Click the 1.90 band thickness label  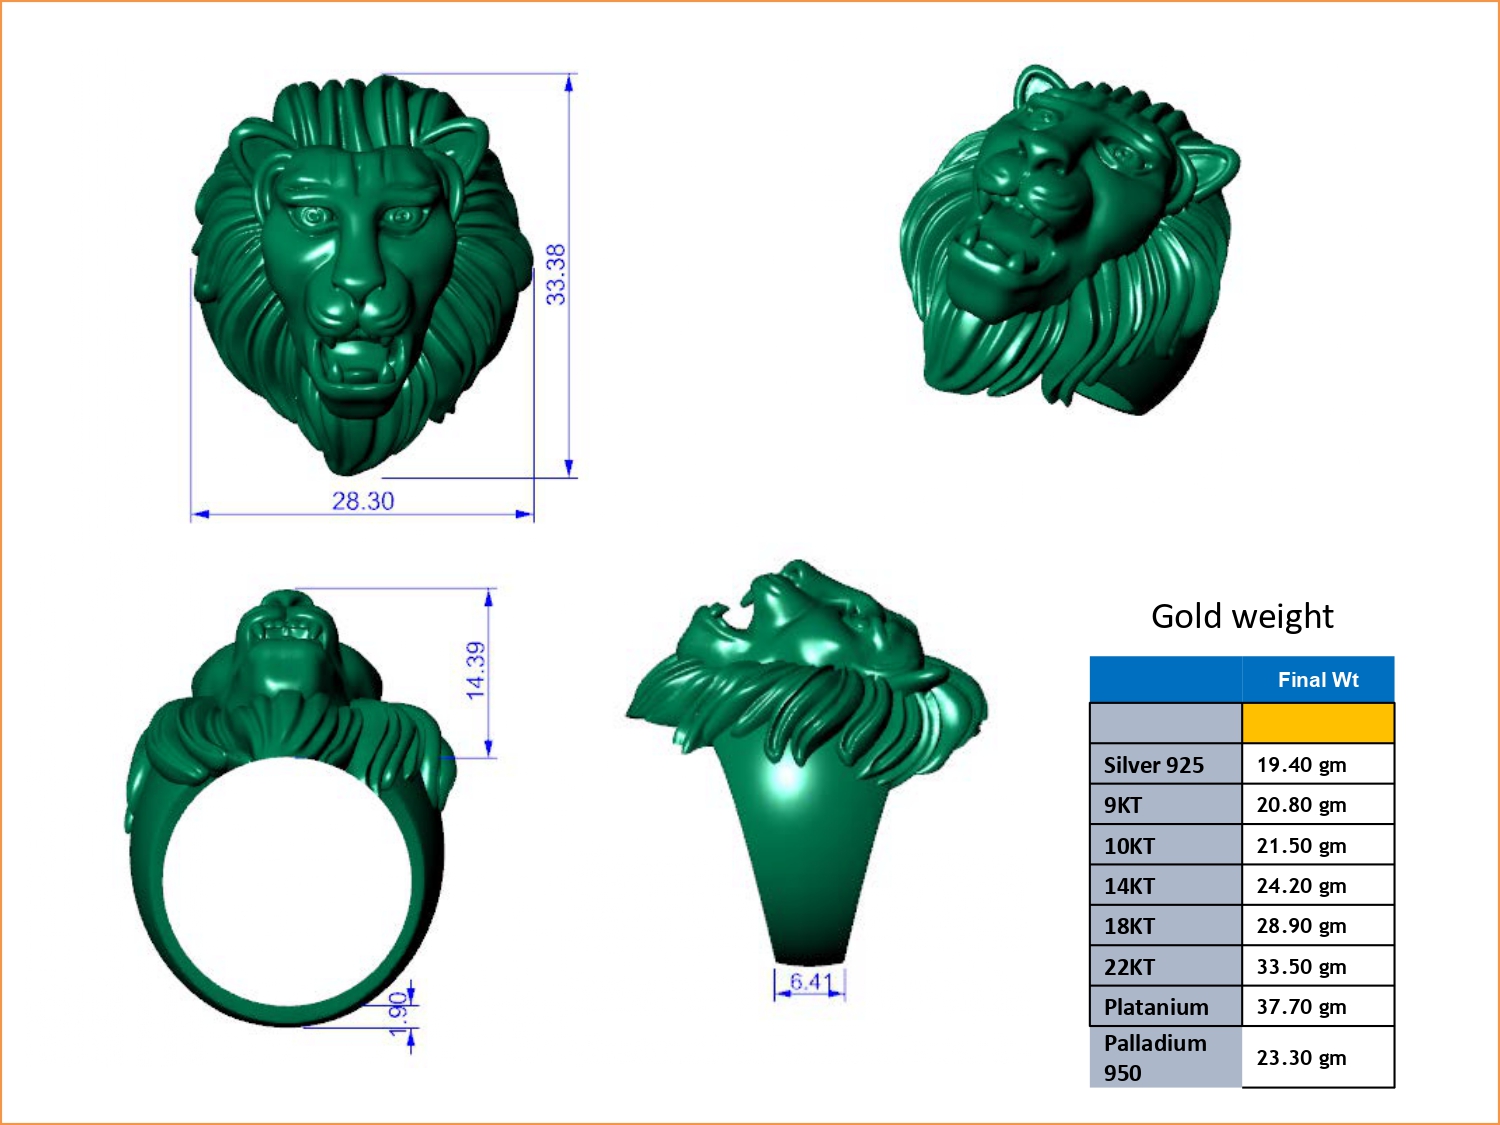click(397, 1013)
